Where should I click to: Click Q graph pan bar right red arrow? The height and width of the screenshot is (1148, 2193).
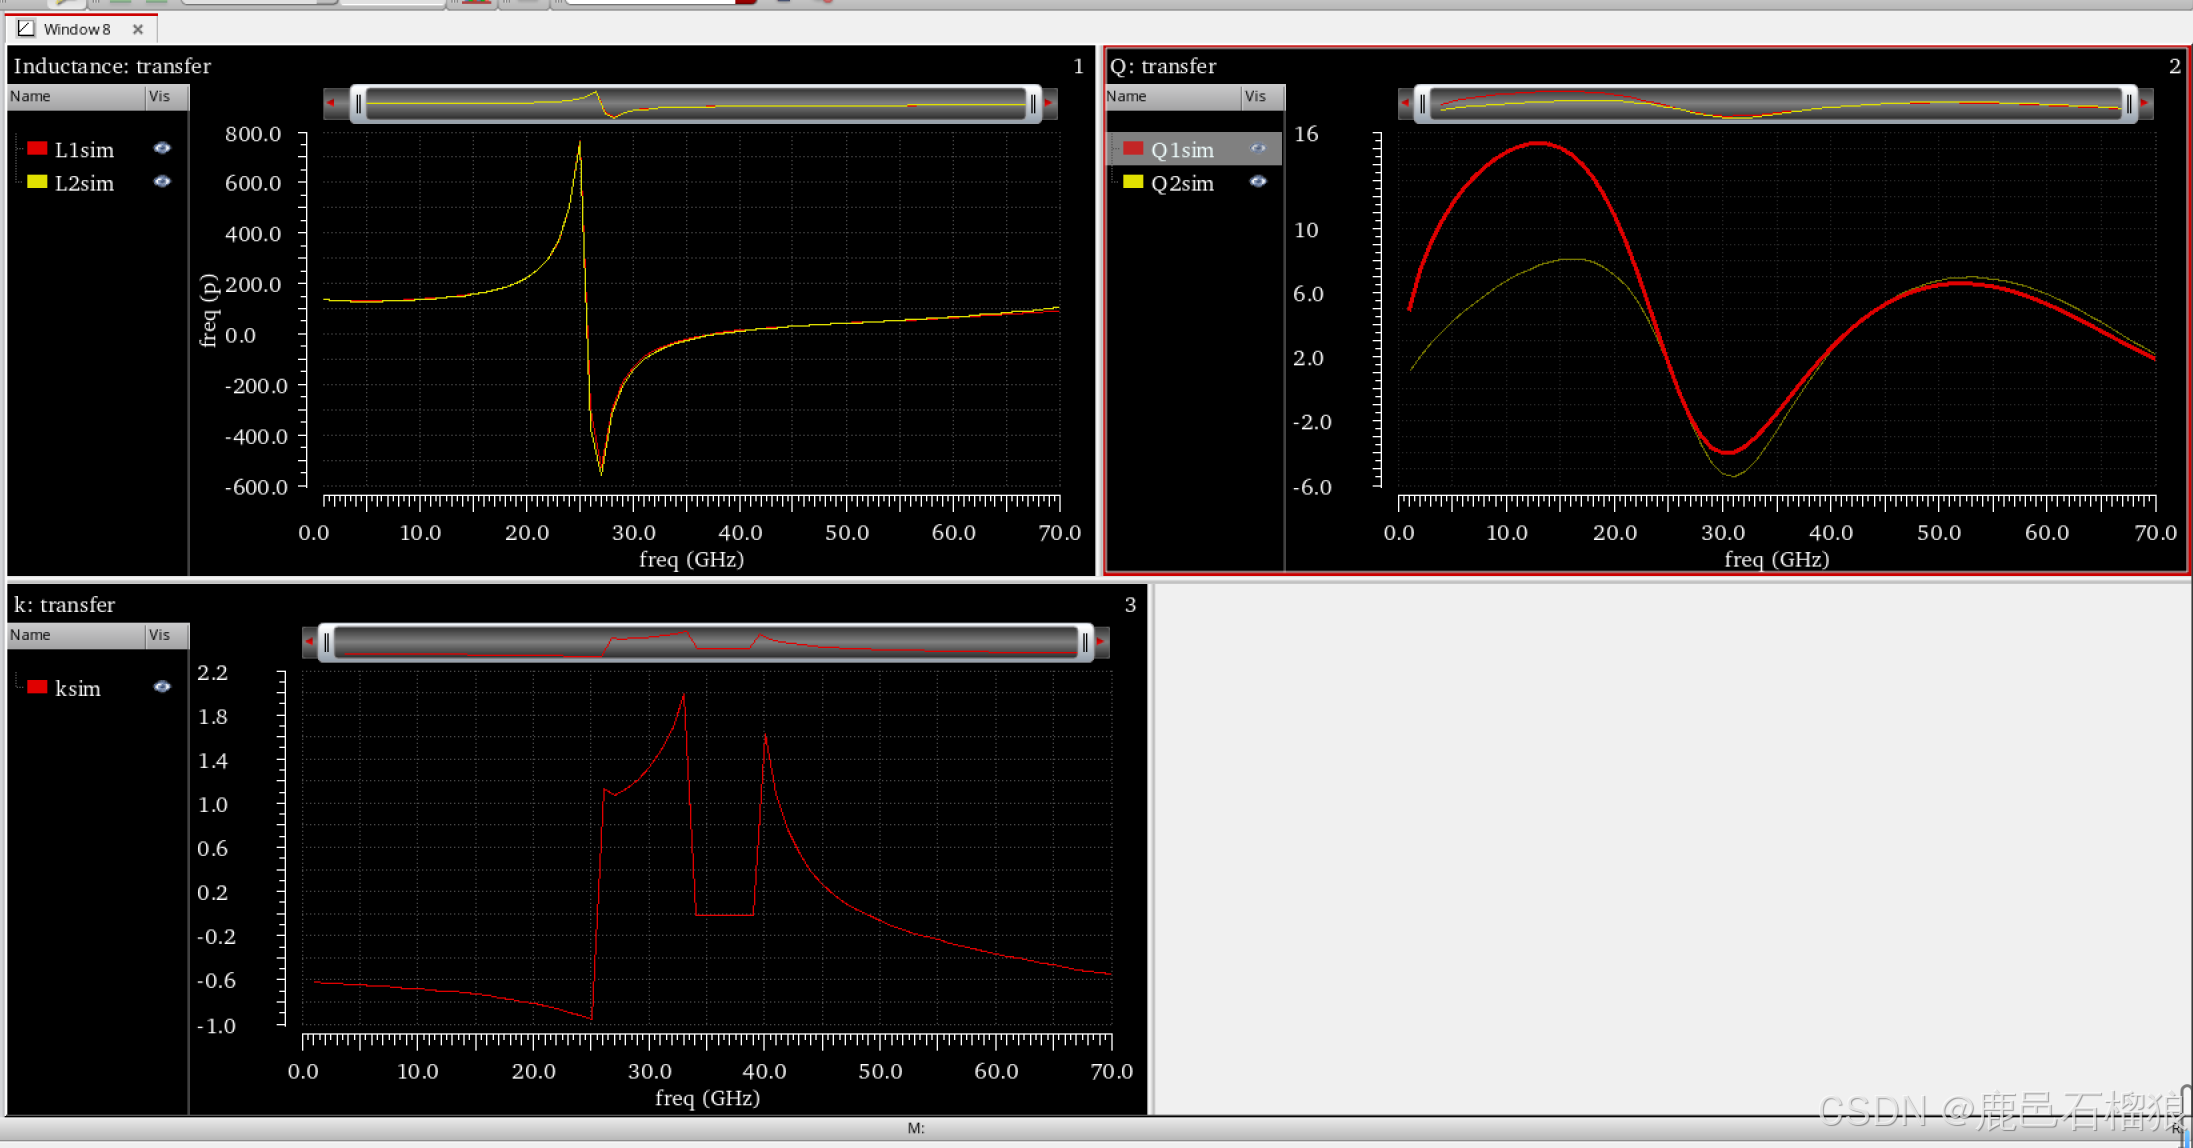(x=2144, y=102)
